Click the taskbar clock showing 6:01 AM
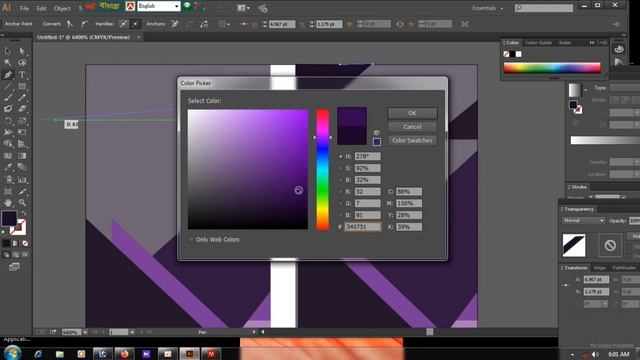The width and height of the screenshot is (640, 360). 619,354
